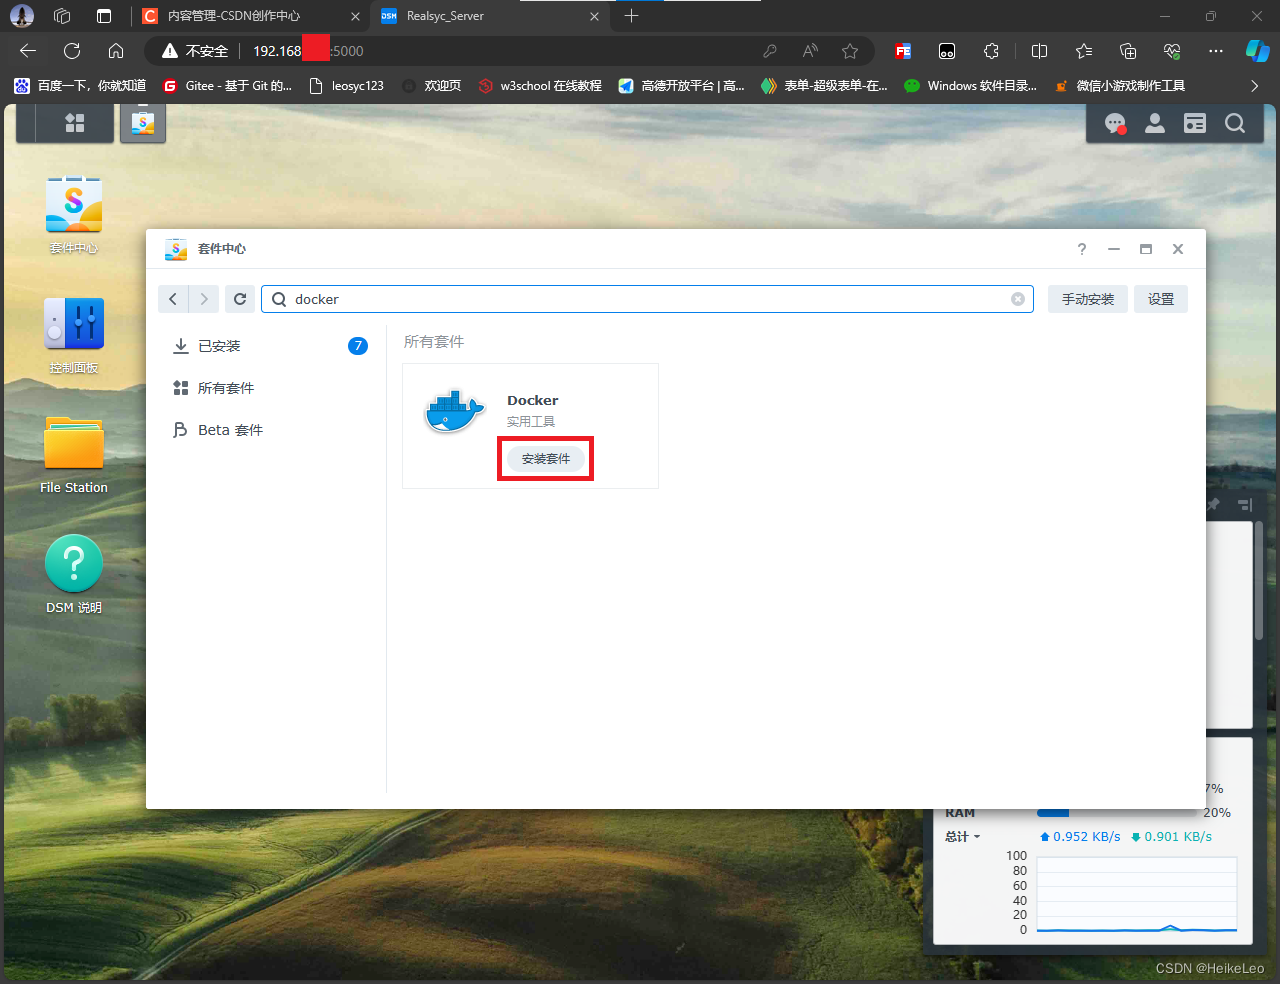Screen dimensions: 1280x984
Task: Click the installed count badge 7
Action: click(358, 346)
